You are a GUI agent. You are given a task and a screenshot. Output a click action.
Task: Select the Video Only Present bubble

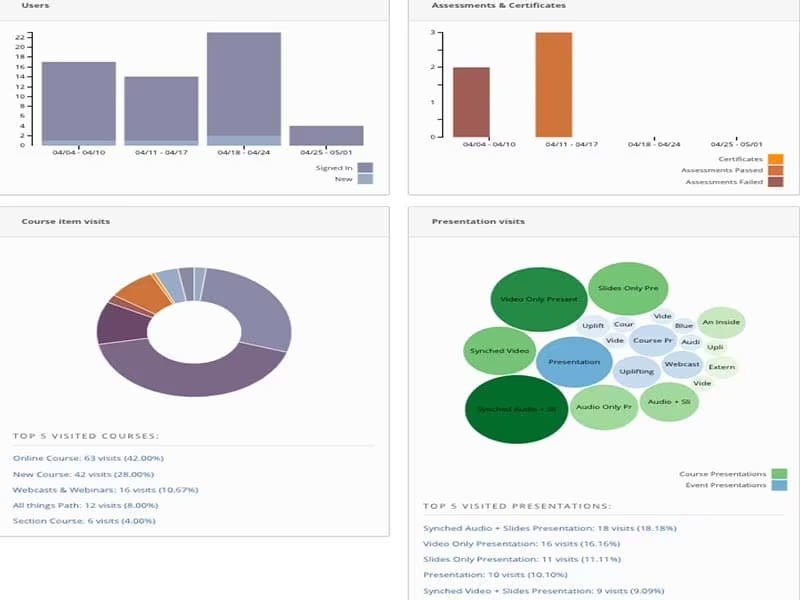(x=539, y=299)
